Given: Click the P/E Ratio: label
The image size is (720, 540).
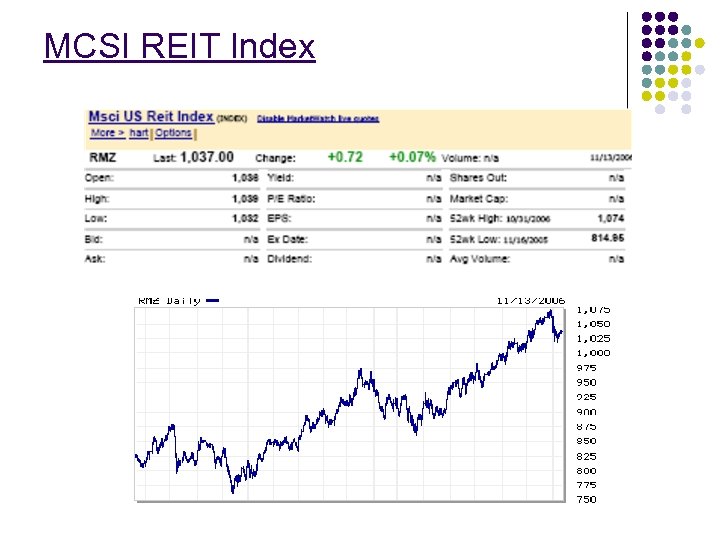Looking at the screenshot, I should point(291,199).
